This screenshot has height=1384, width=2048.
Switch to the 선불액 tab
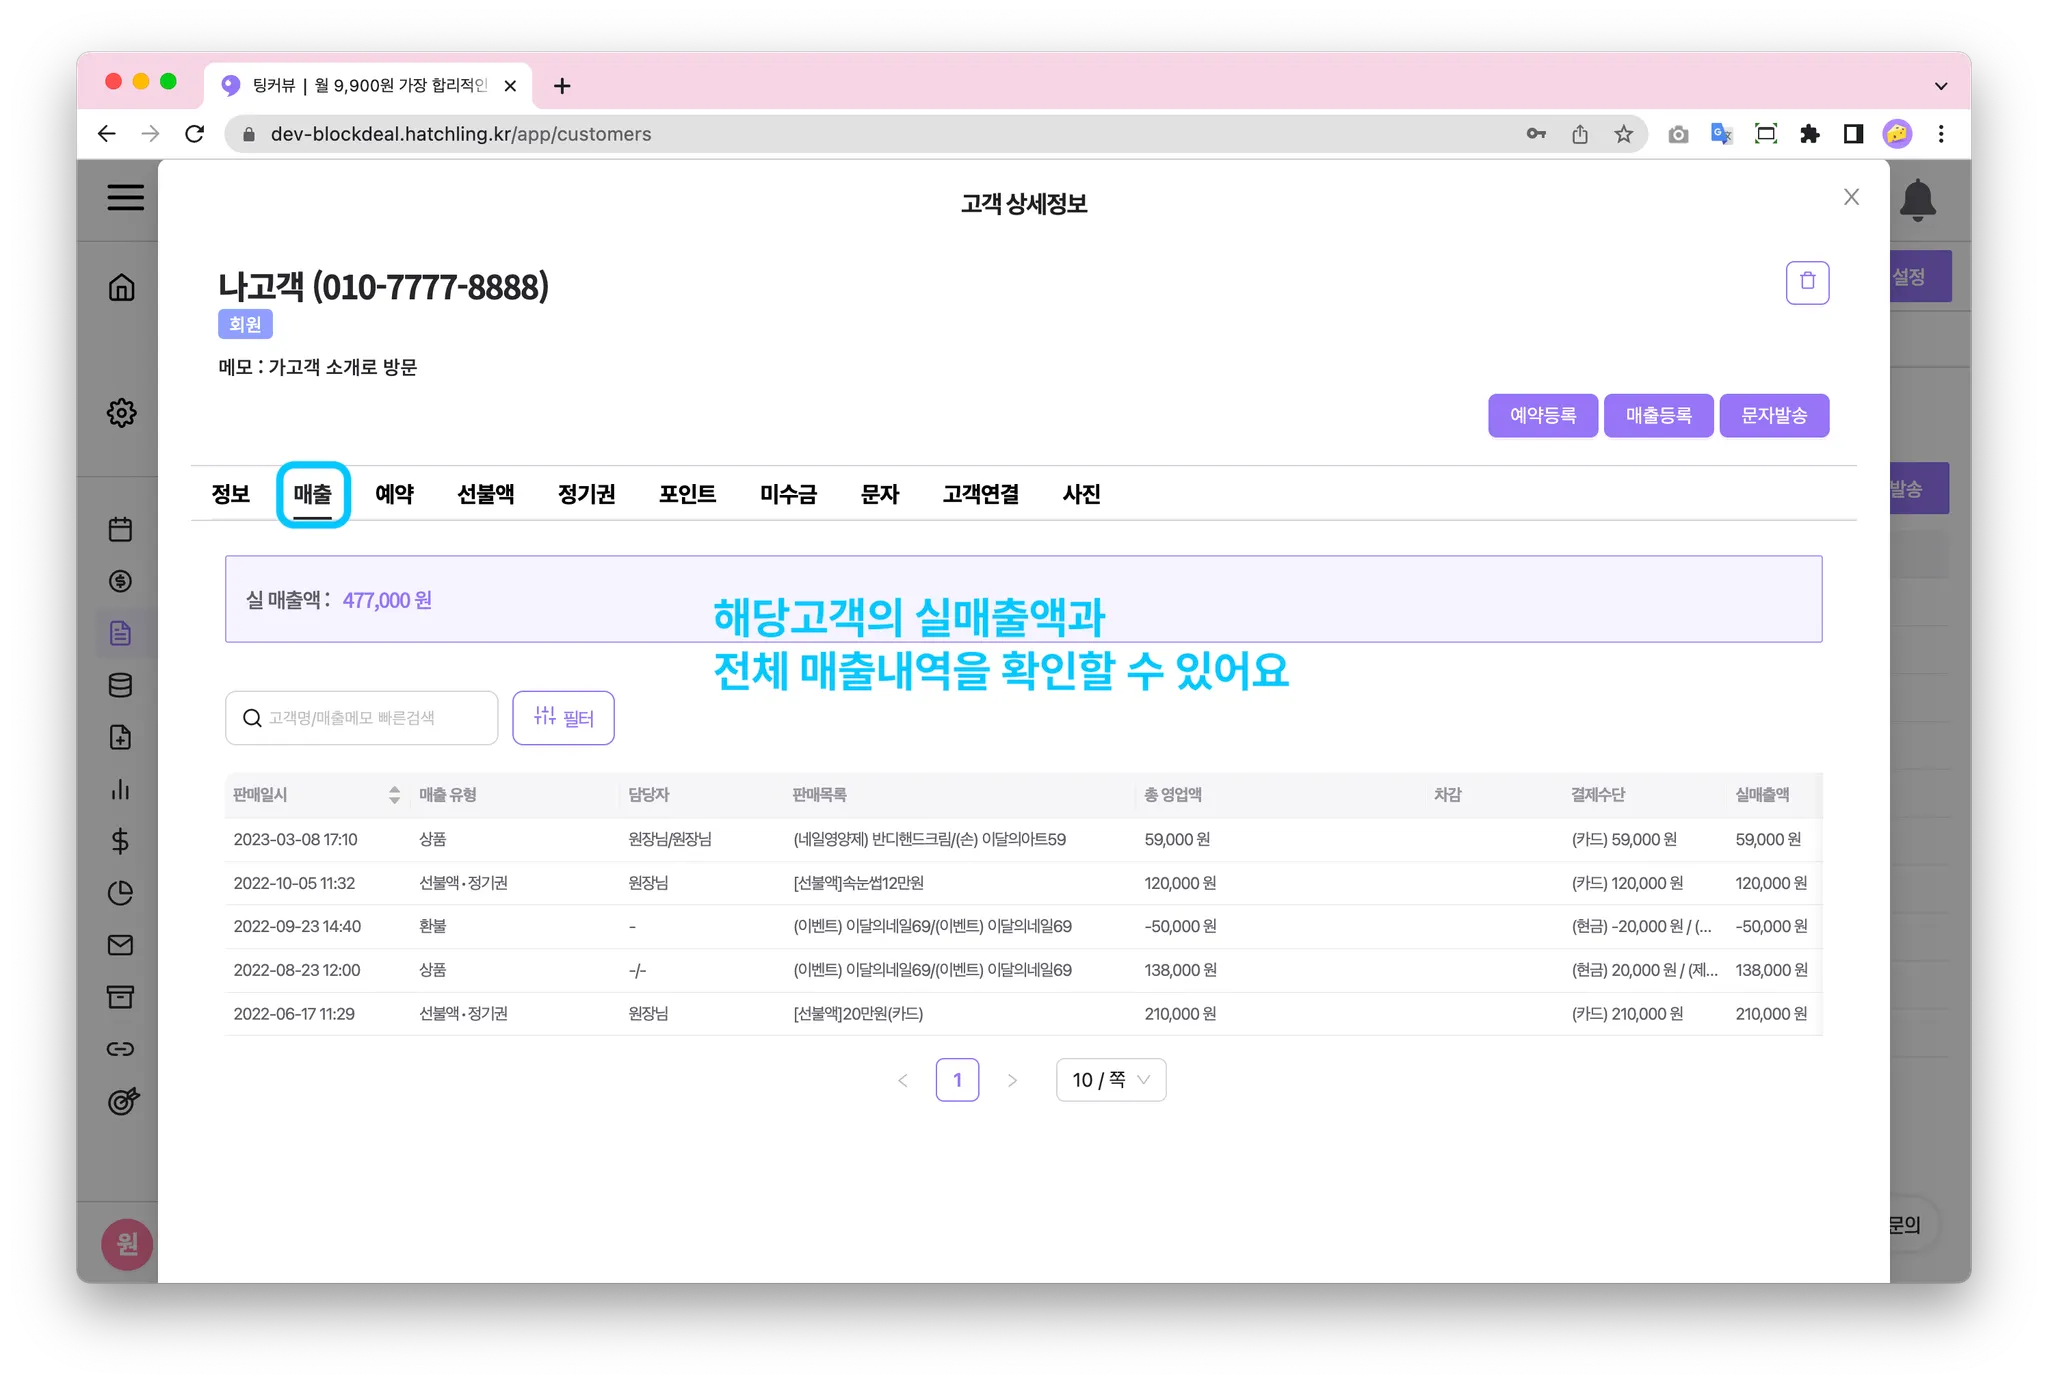click(485, 494)
